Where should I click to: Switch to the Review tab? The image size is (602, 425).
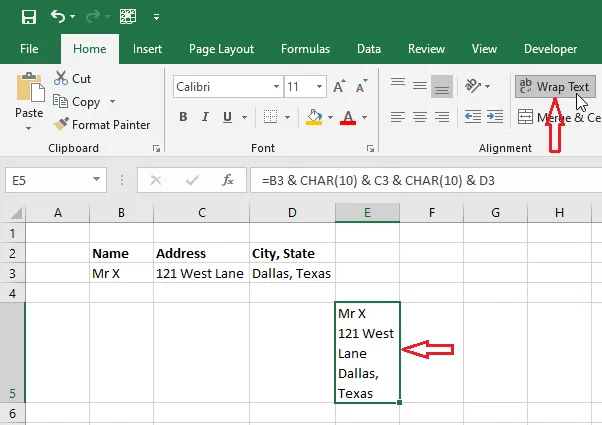pyautogui.click(x=427, y=49)
